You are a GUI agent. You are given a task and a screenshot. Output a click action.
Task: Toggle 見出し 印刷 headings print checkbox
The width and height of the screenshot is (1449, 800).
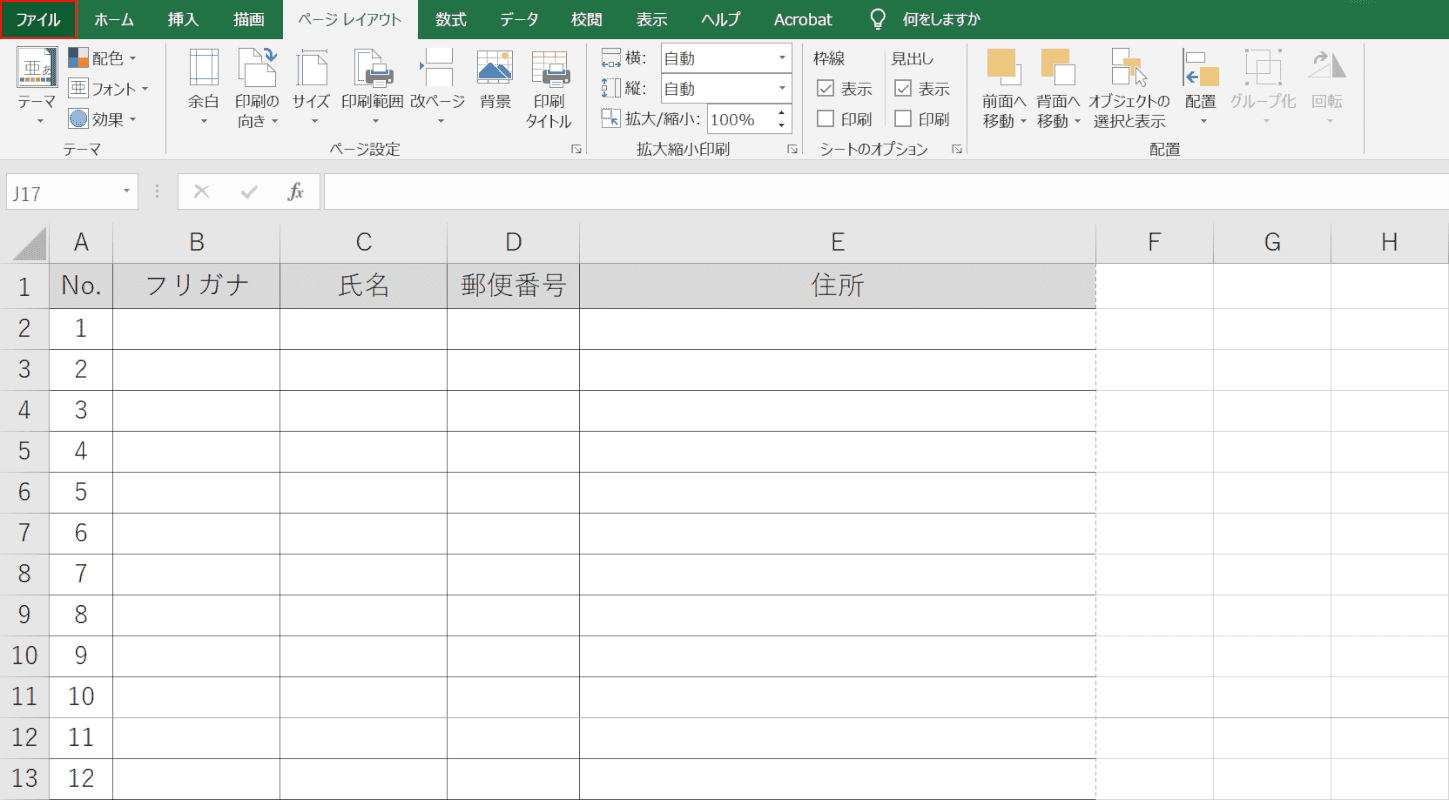pyautogui.click(x=903, y=119)
